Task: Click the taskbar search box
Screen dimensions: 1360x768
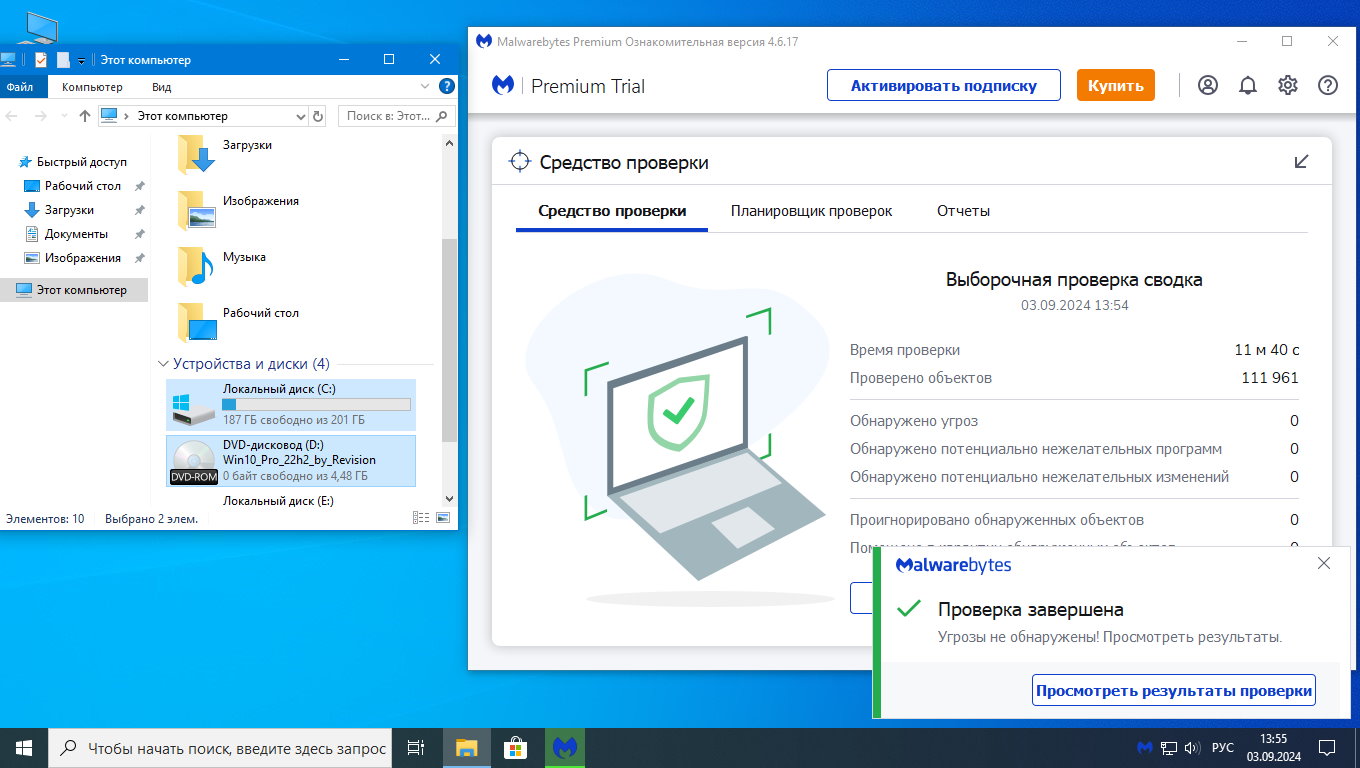Action: pos(221,748)
